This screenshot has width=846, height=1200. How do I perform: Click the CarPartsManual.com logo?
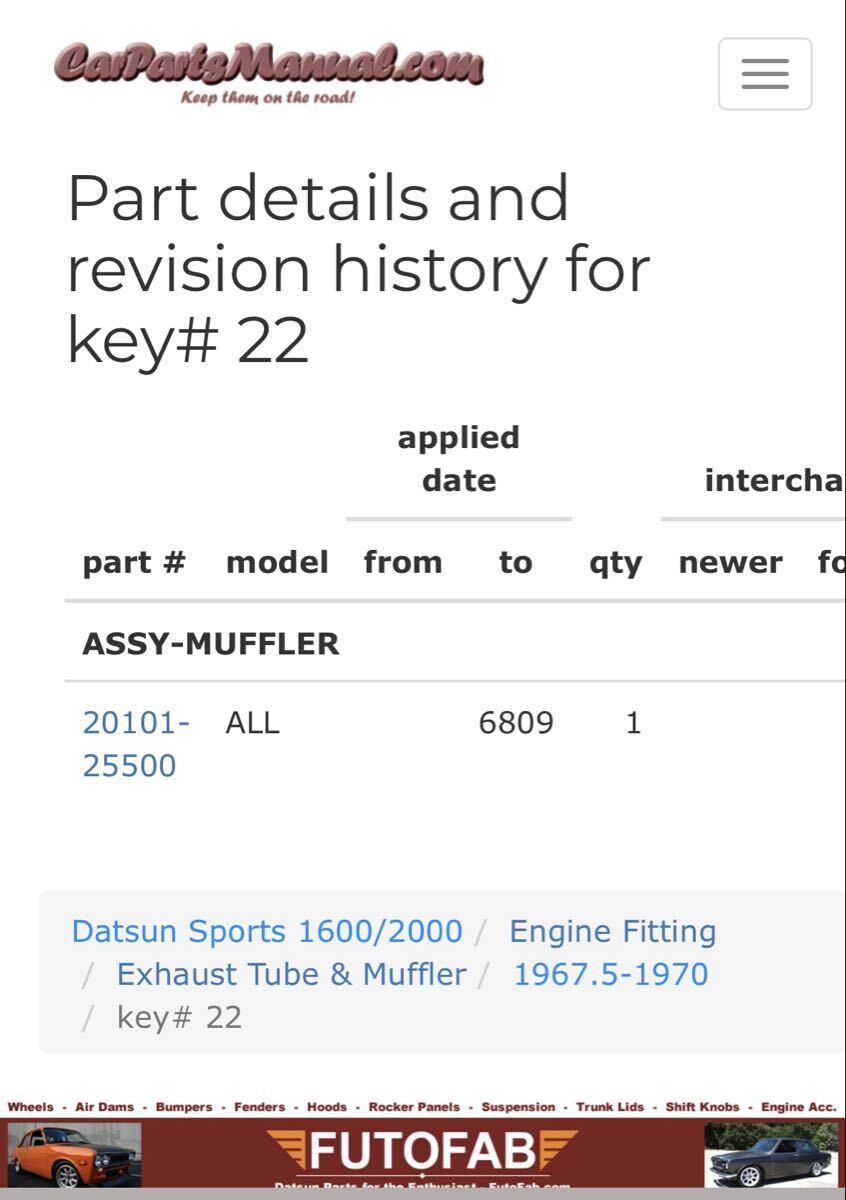pyautogui.click(x=268, y=70)
